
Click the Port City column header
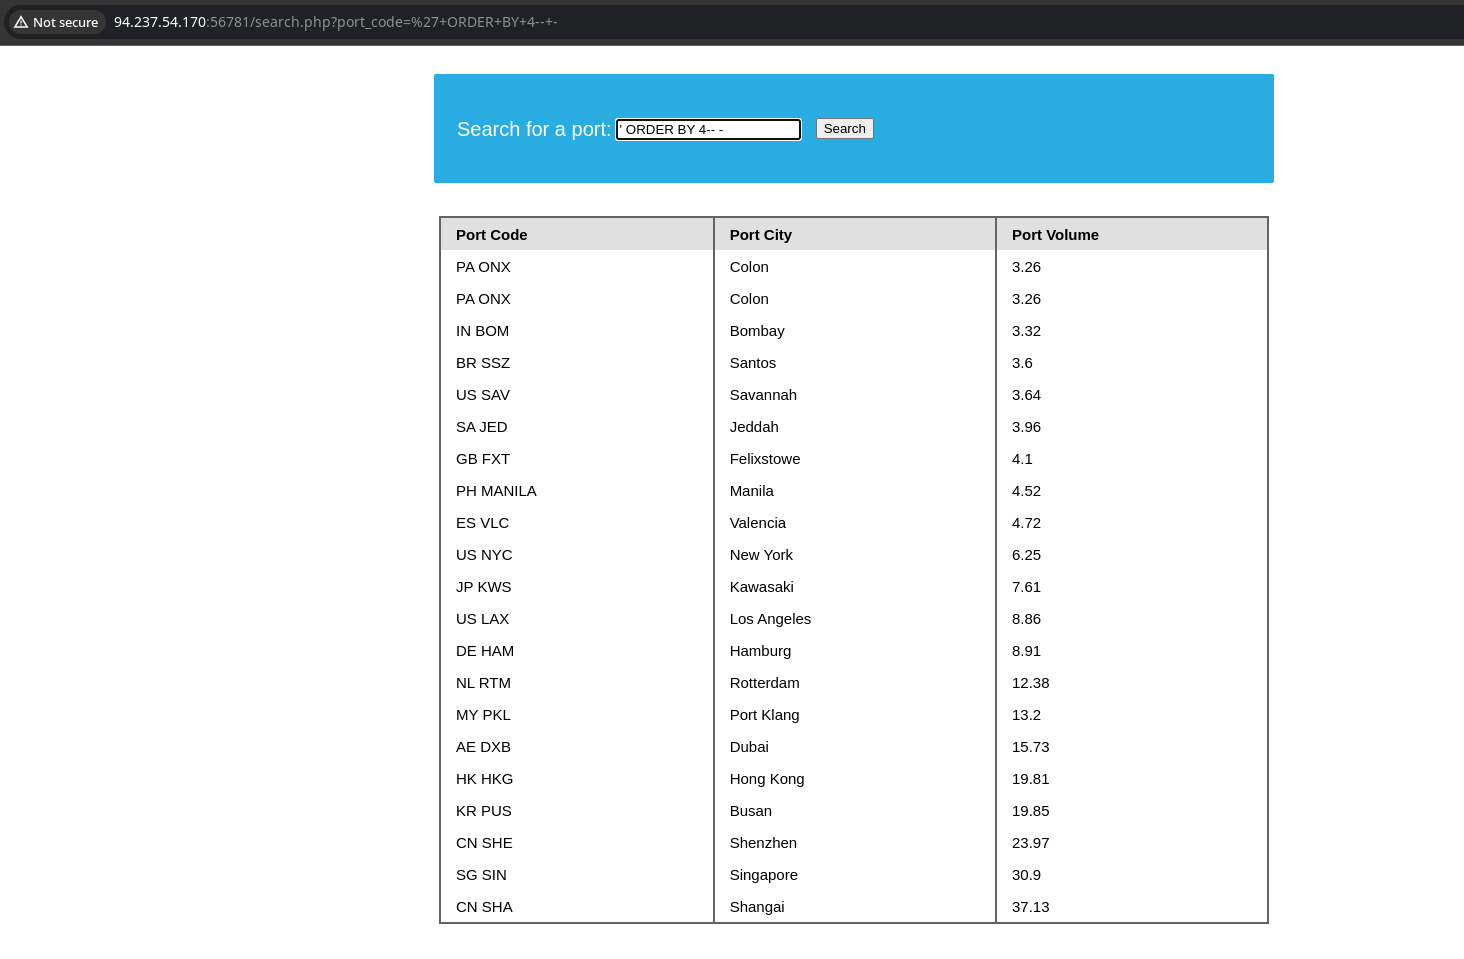point(760,235)
